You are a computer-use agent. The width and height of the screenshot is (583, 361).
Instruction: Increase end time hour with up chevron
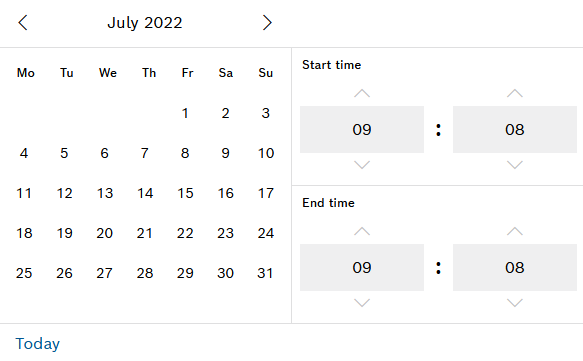coord(362,231)
